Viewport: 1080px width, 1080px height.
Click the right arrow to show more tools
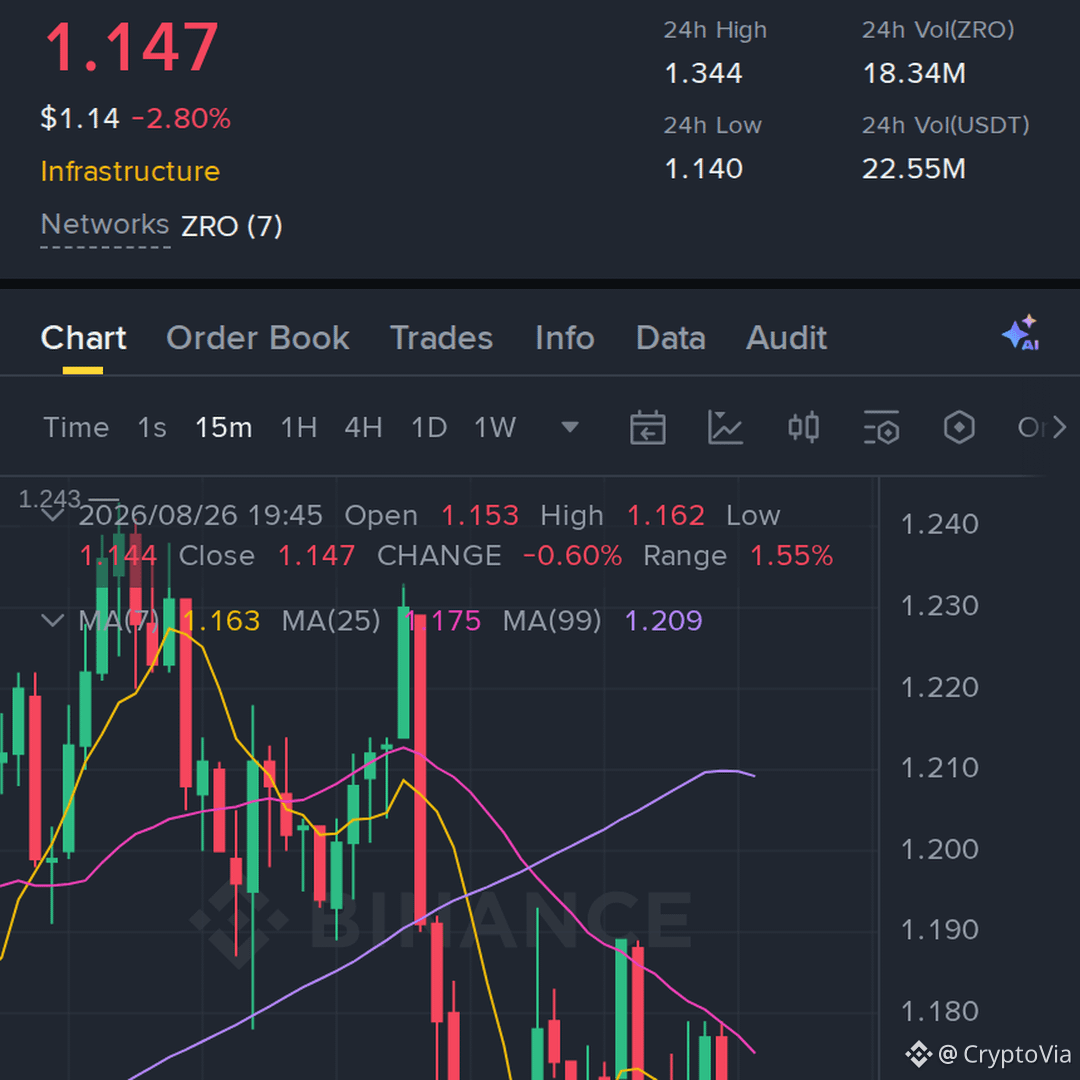point(1059,428)
